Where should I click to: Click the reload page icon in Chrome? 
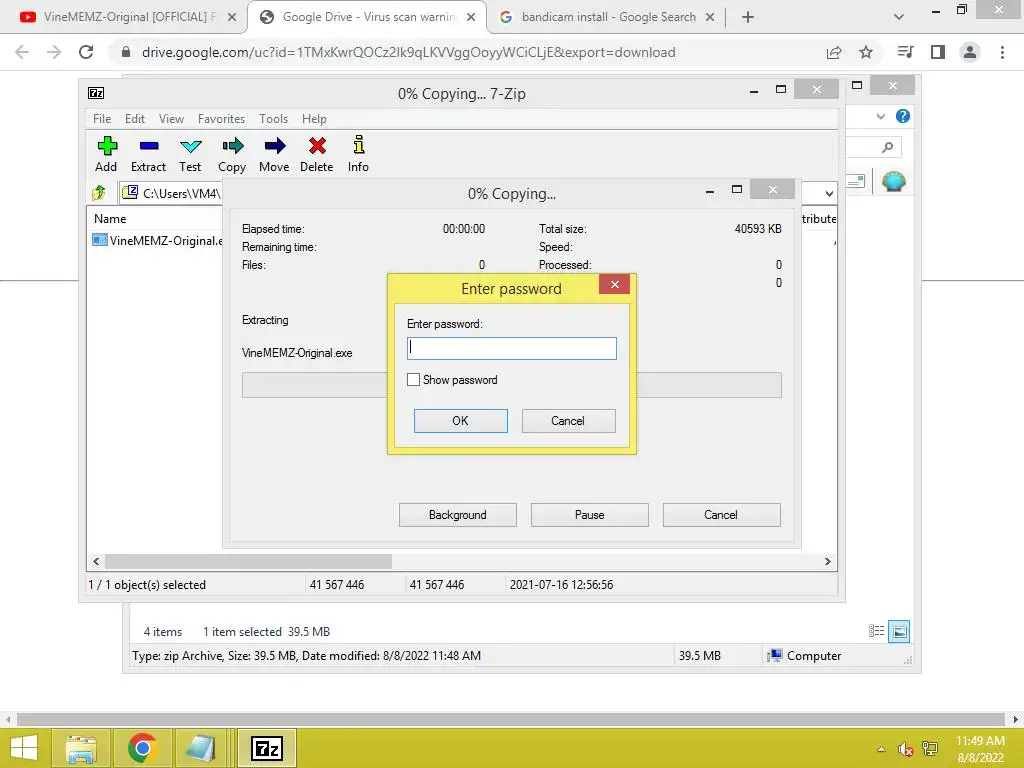(86, 52)
